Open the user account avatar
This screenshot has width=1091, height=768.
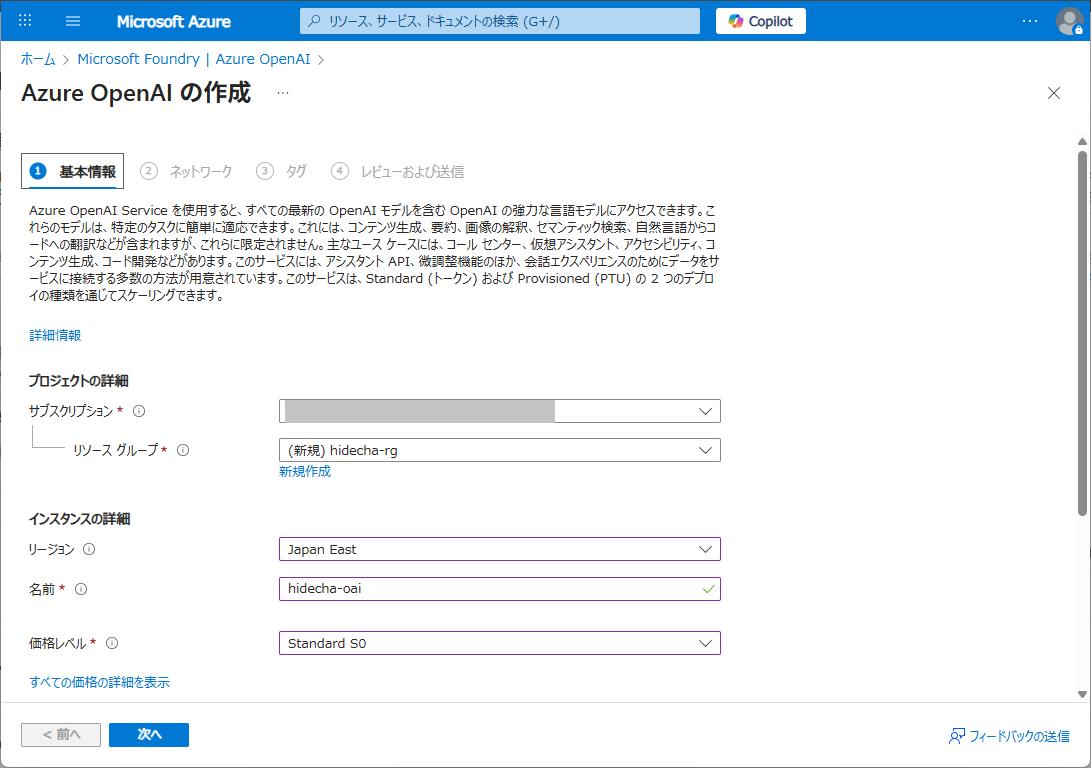click(x=1069, y=21)
